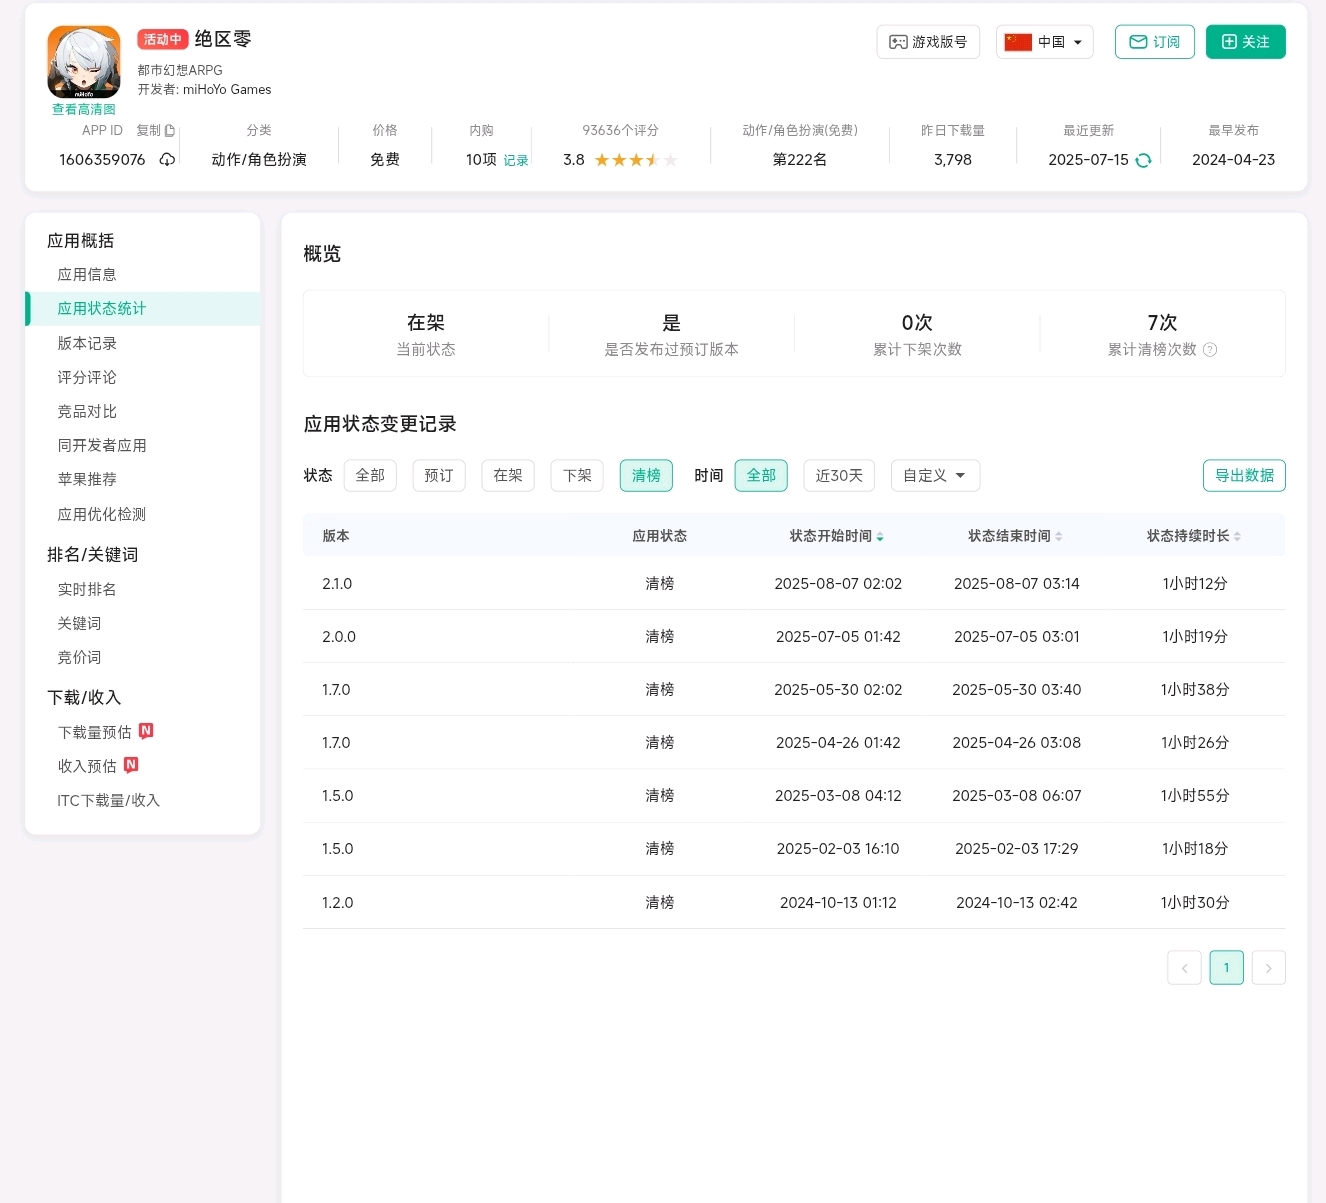Sort by 状态持续时长 column arrows
The height and width of the screenshot is (1203, 1326).
[1237, 537]
